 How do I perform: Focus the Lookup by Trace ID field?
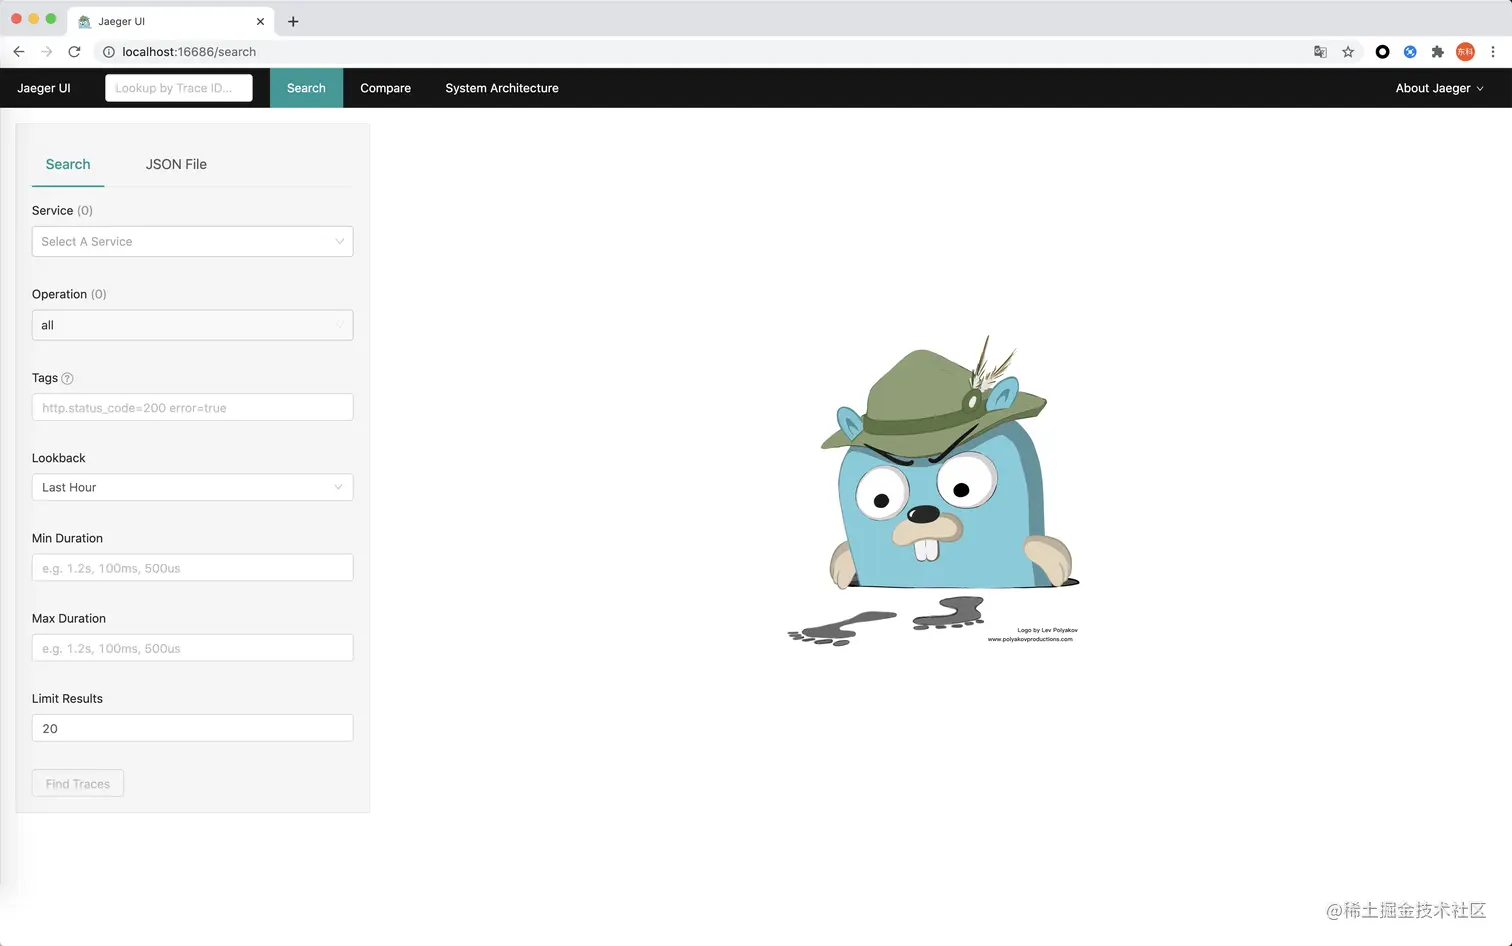point(179,88)
